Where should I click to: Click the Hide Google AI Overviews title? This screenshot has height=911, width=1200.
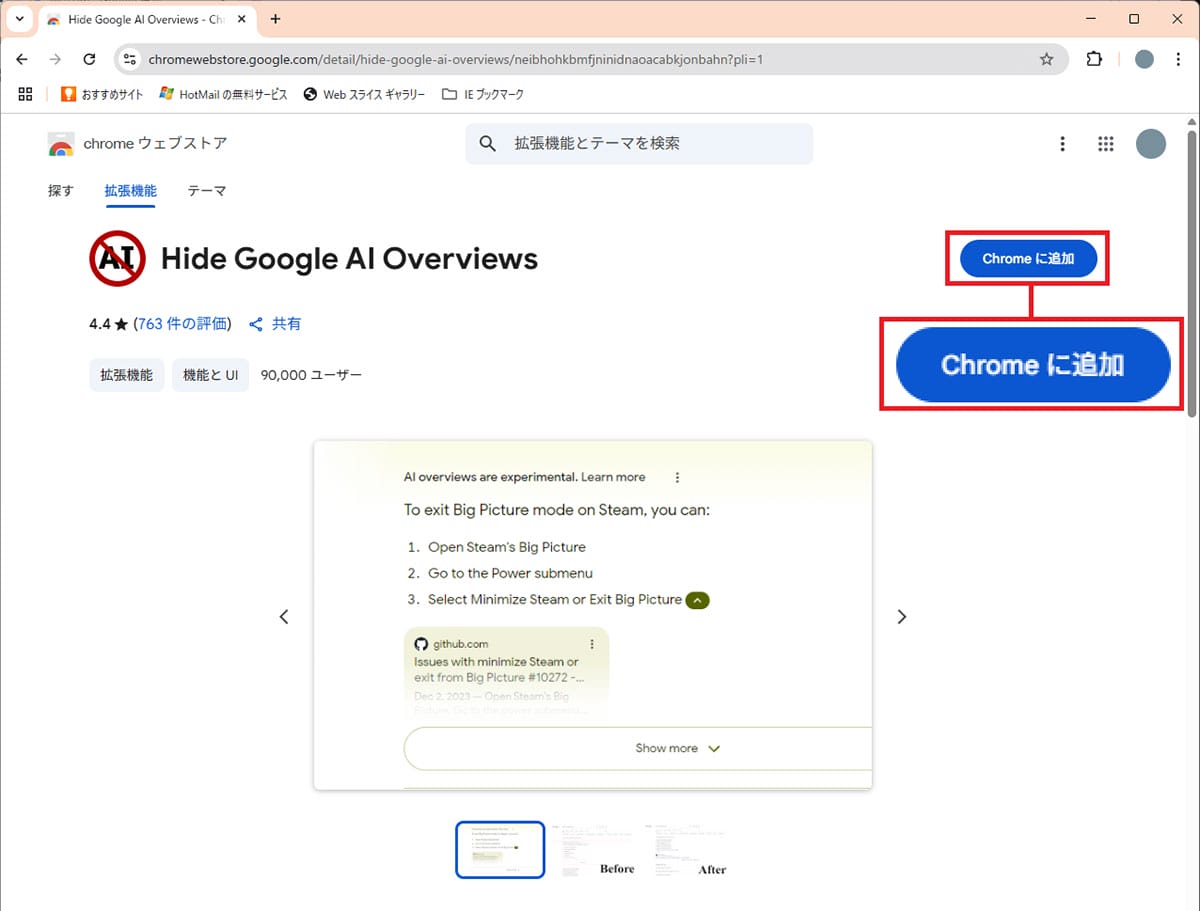tap(349, 259)
